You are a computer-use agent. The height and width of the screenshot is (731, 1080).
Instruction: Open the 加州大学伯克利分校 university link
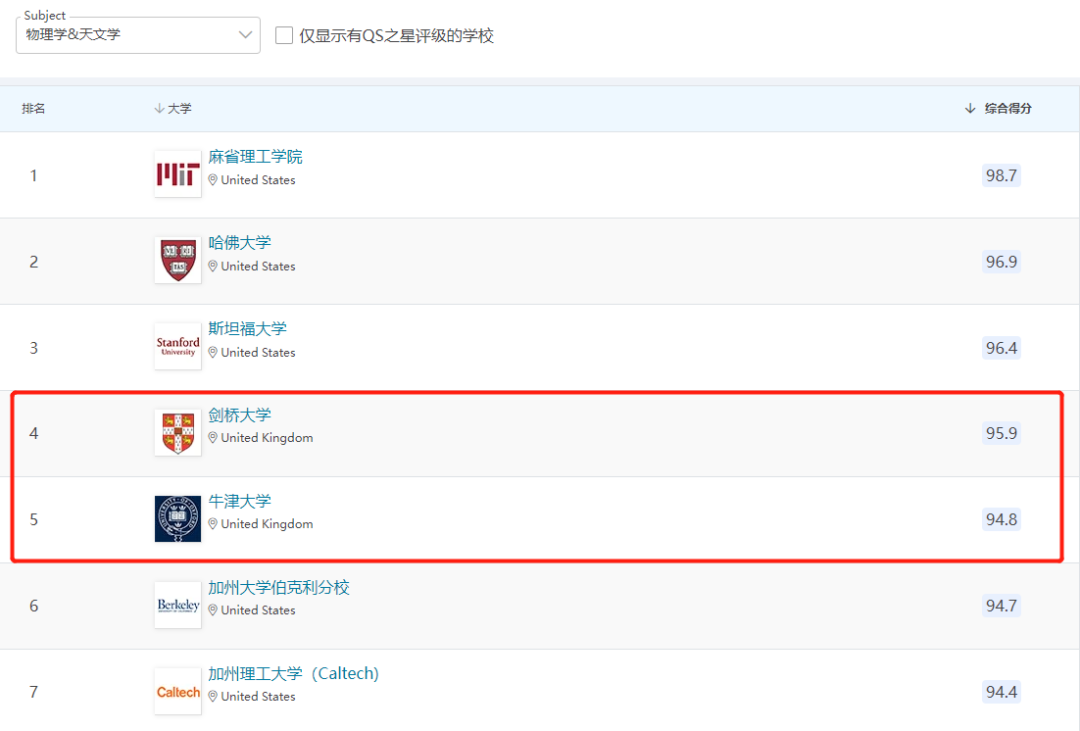tap(279, 588)
